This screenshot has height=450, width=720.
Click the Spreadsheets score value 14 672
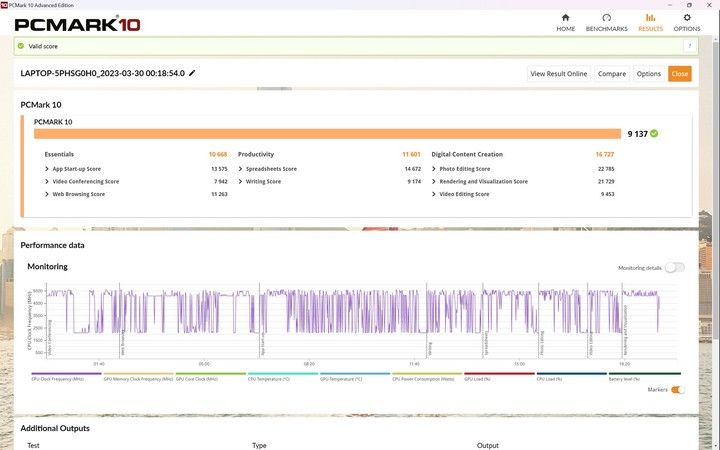point(413,169)
